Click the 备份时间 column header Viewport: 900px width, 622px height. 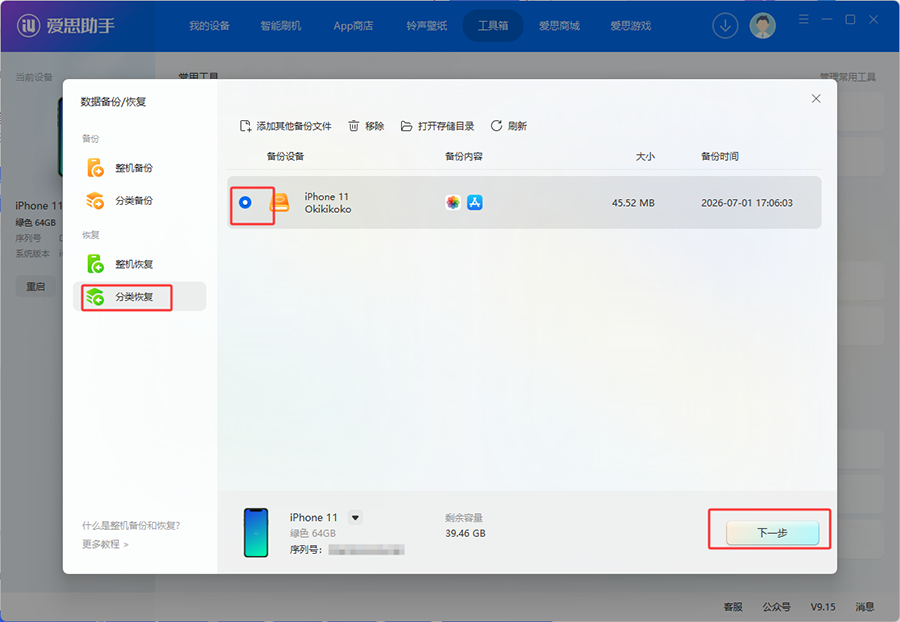[x=720, y=156]
